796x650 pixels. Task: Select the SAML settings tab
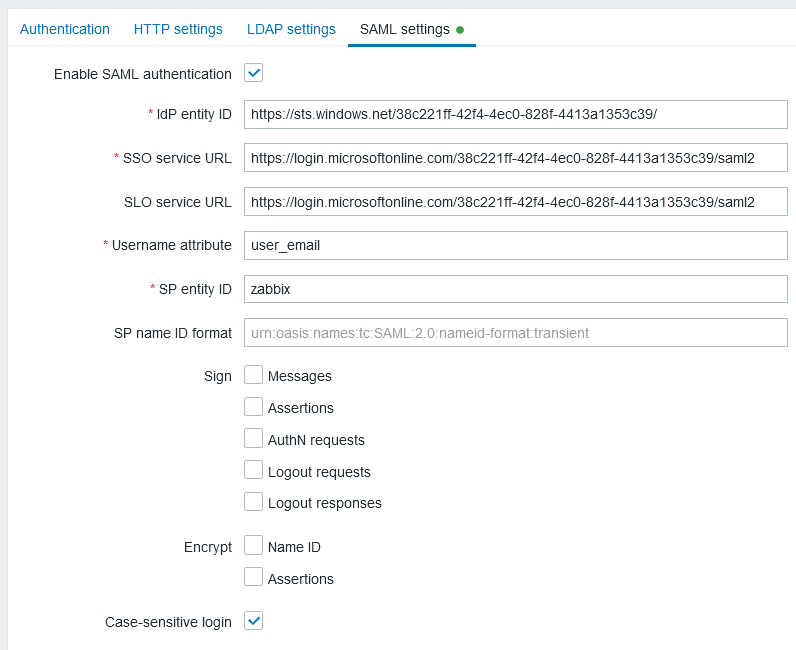(404, 29)
